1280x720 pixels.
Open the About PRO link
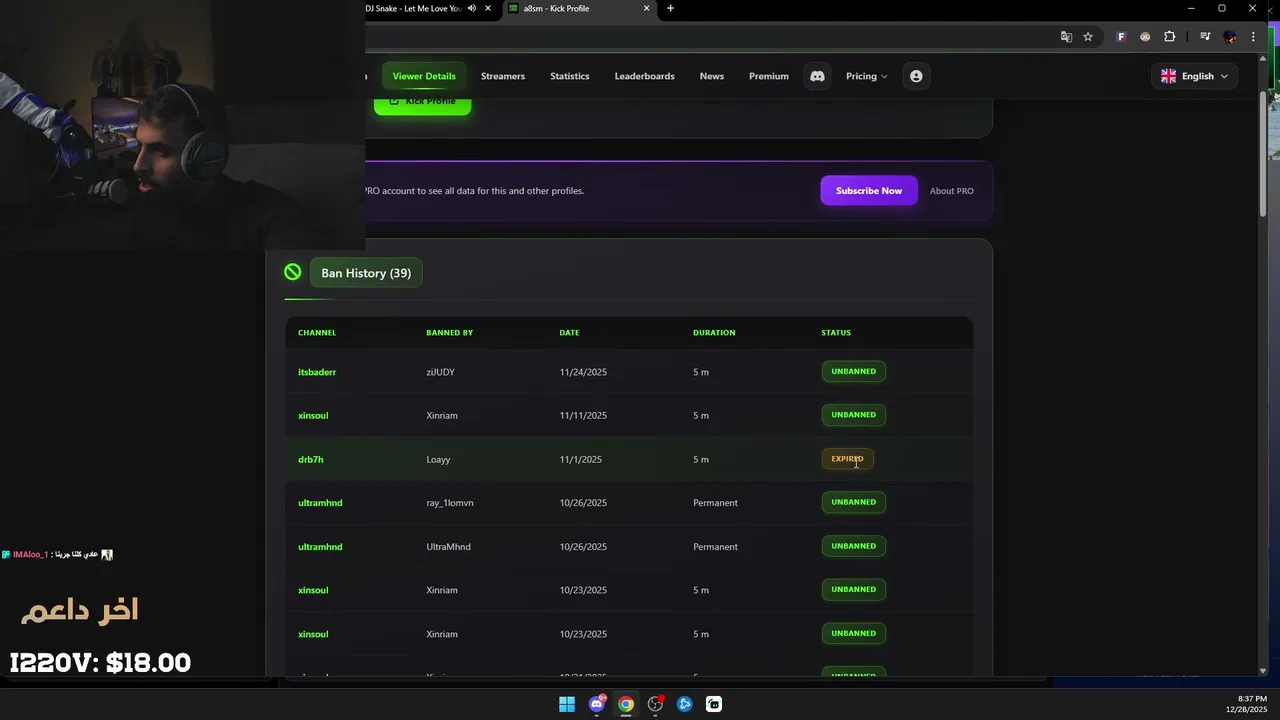pyautogui.click(x=952, y=191)
